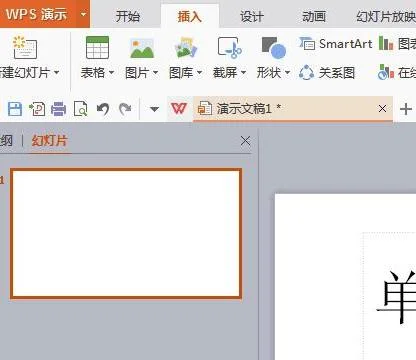
Task: Expand the 新建幻灯片 dropdown arrow
Action: coord(56,72)
